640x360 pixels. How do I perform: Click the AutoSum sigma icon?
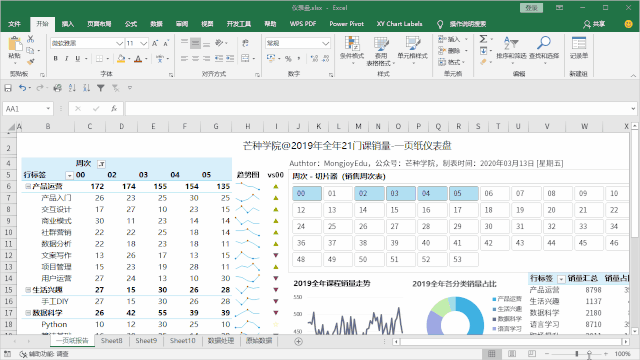[484, 39]
